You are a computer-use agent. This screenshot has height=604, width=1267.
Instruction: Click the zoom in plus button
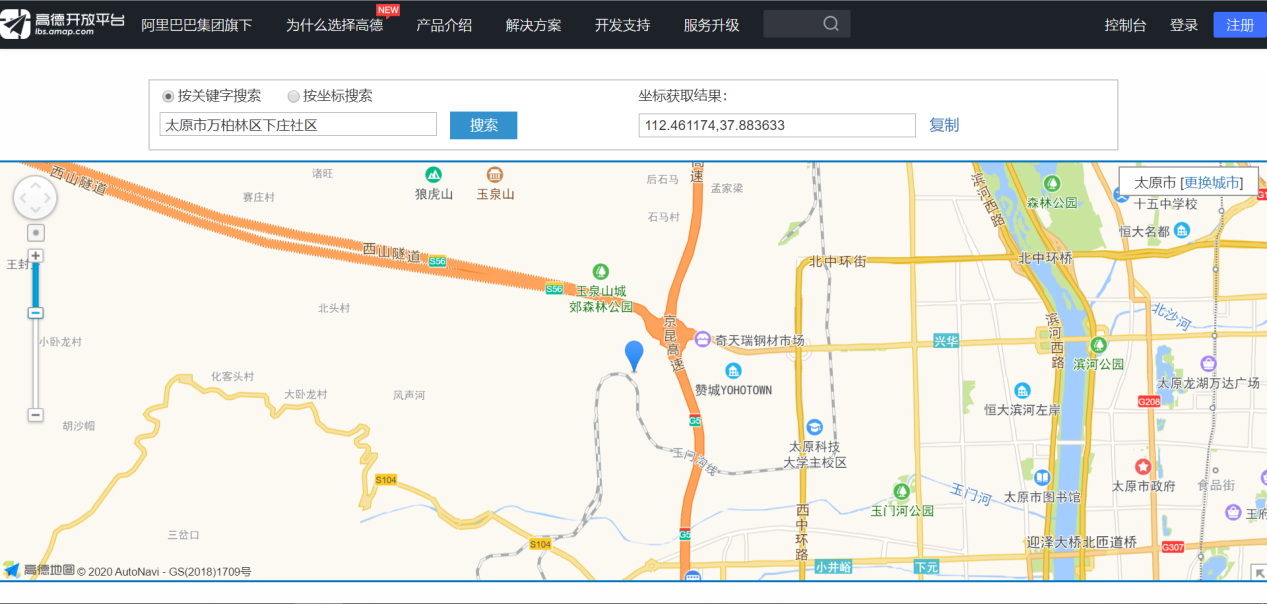point(36,256)
